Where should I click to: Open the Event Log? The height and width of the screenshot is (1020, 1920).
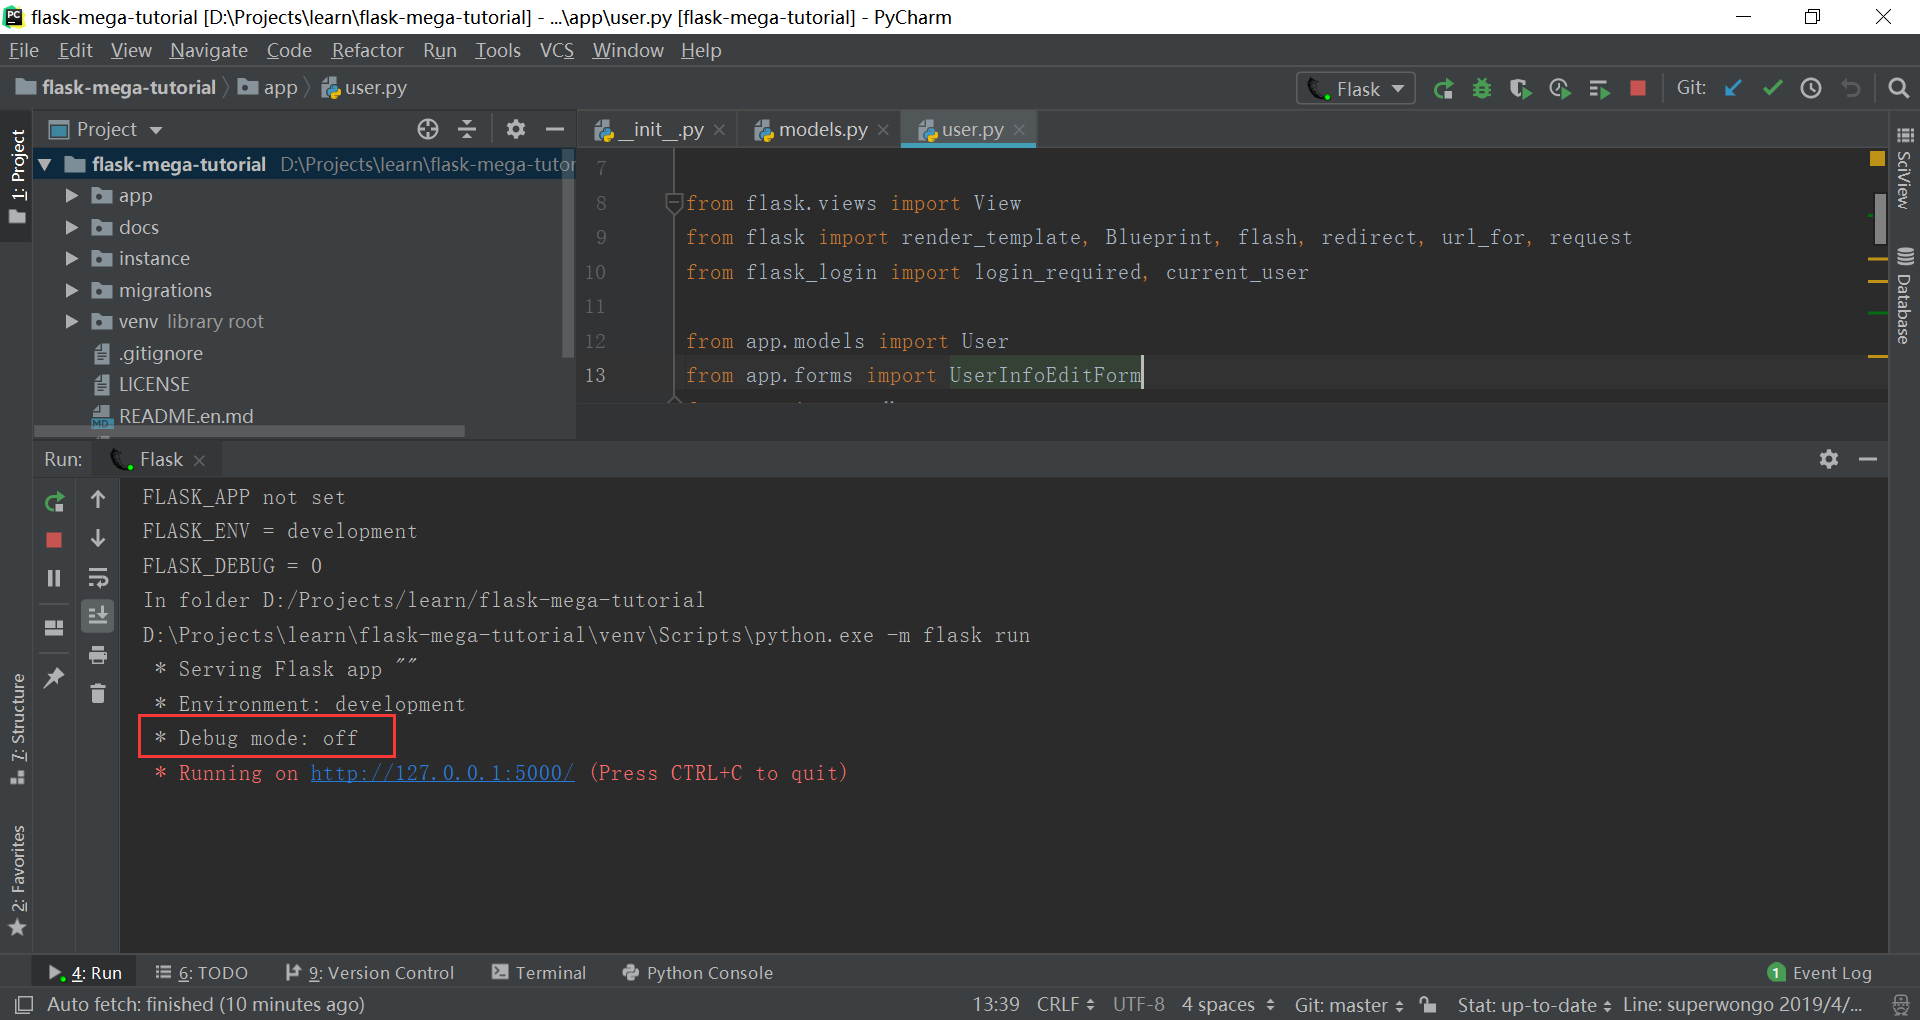(1831, 972)
